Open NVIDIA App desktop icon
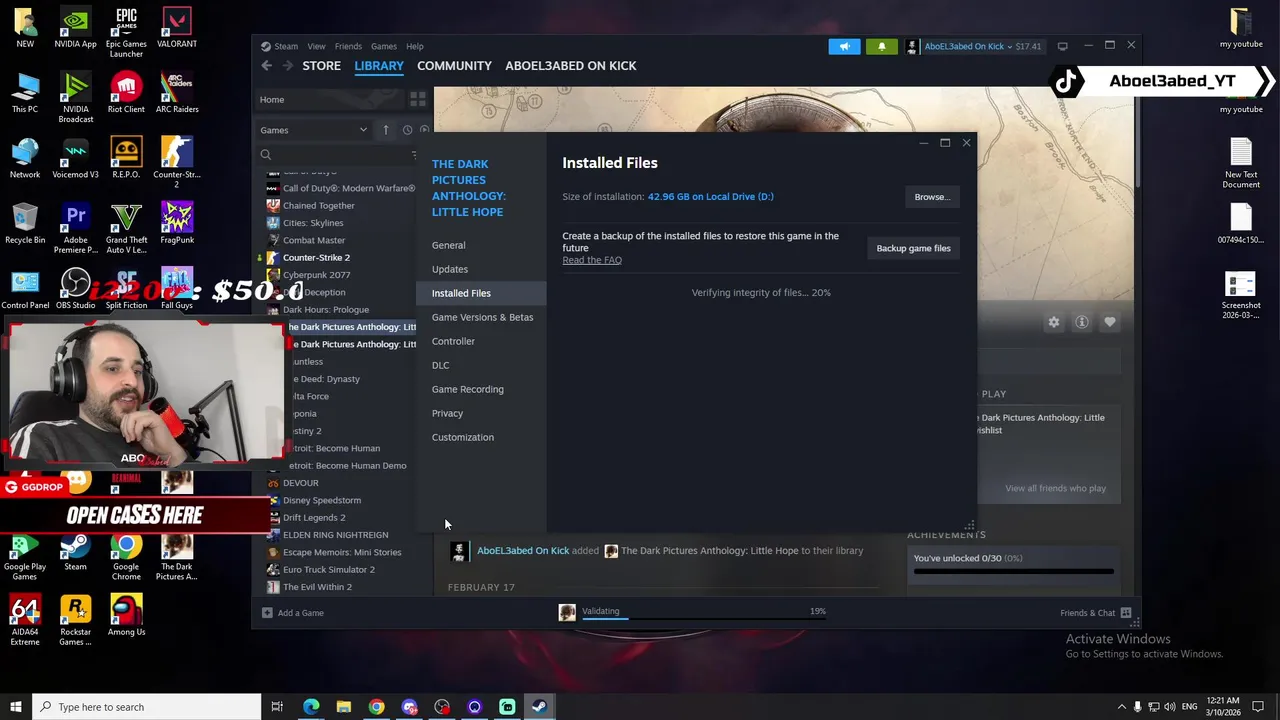The image size is (1280, 720). 75,28
